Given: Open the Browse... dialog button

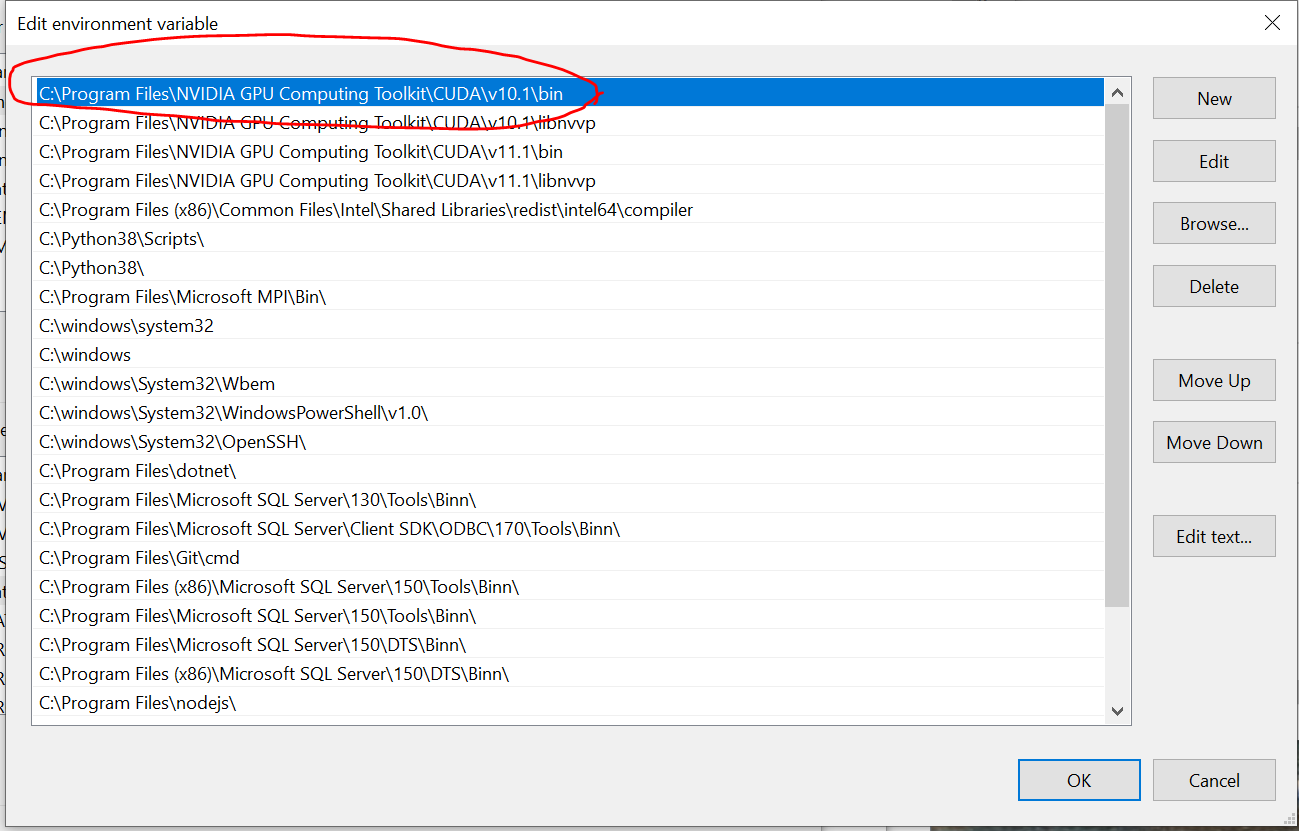Looking at the screenshot, I should pyautogui.click(x=1214, y=224).
